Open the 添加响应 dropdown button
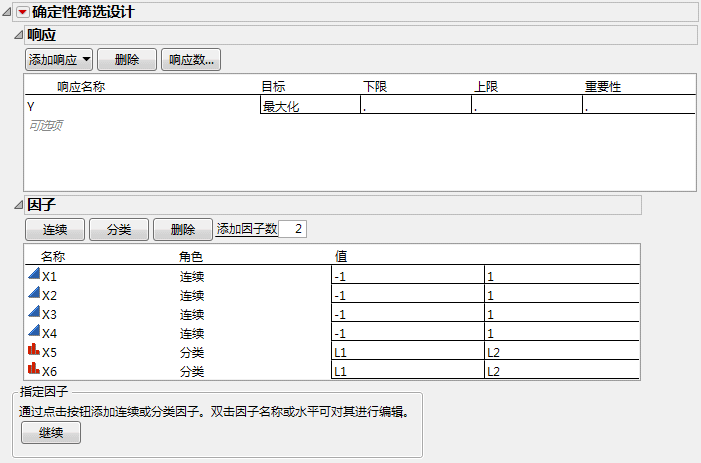 (x=59, y=59)
